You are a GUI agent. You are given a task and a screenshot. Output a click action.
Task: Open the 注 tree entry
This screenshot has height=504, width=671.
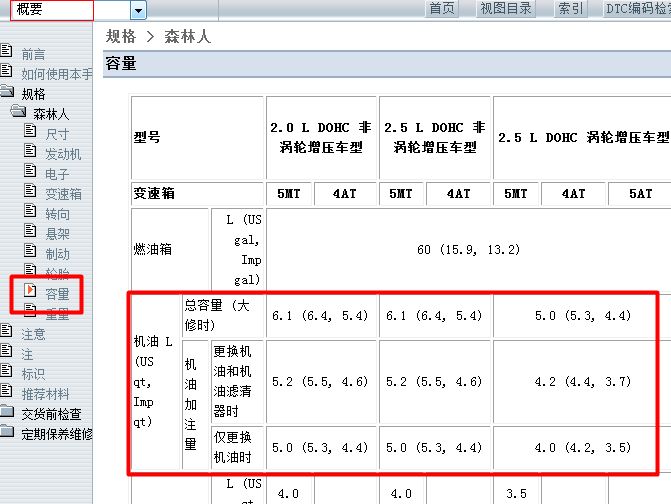point(27,354)
